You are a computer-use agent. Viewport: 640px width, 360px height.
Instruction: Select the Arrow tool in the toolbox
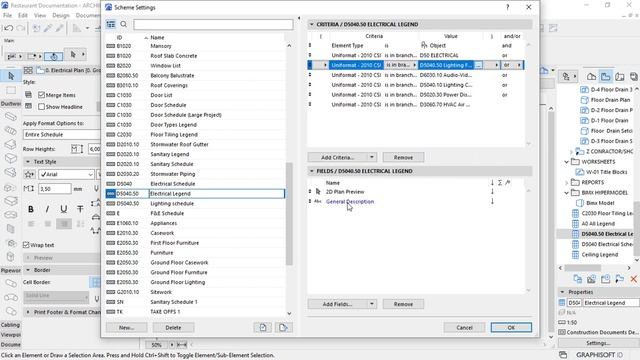coord(11,76)
